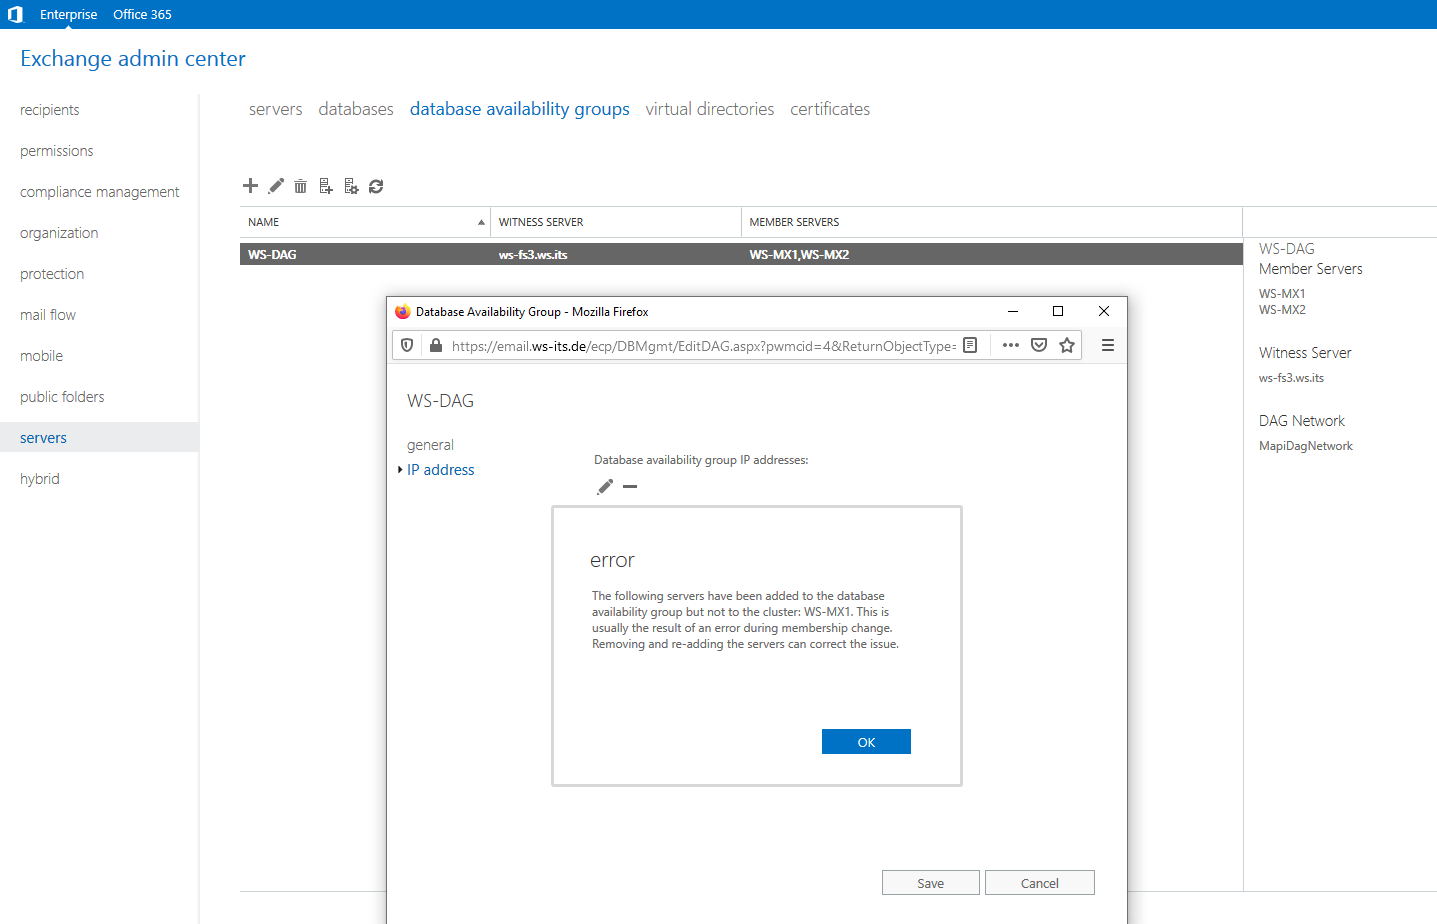Viewport: 1437px width, 924px height.
Task: Open the servers tab
Action: coord(276,109)
